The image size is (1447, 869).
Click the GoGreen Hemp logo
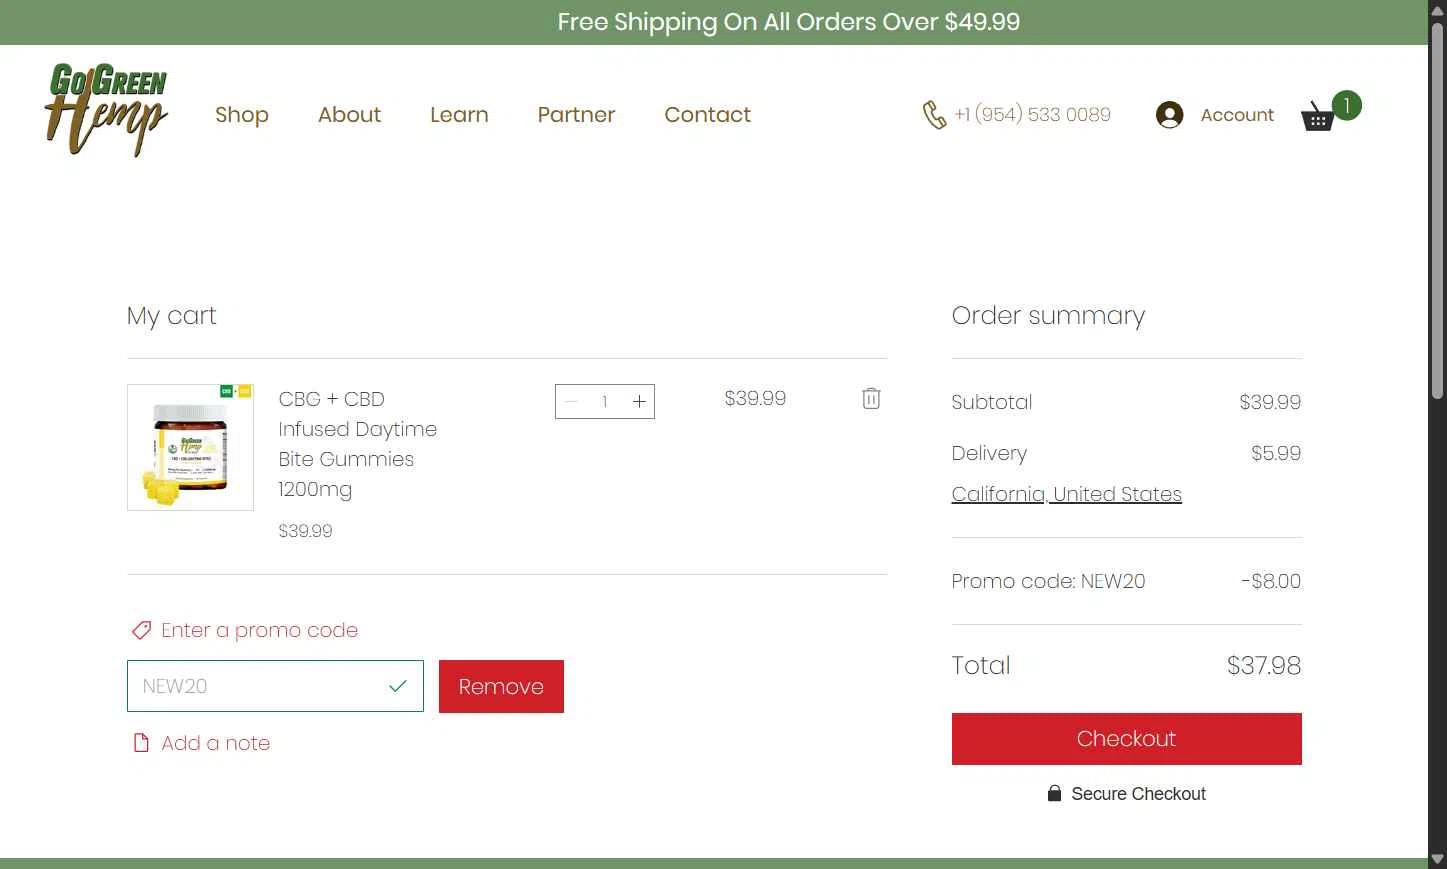tap(106, 110)
